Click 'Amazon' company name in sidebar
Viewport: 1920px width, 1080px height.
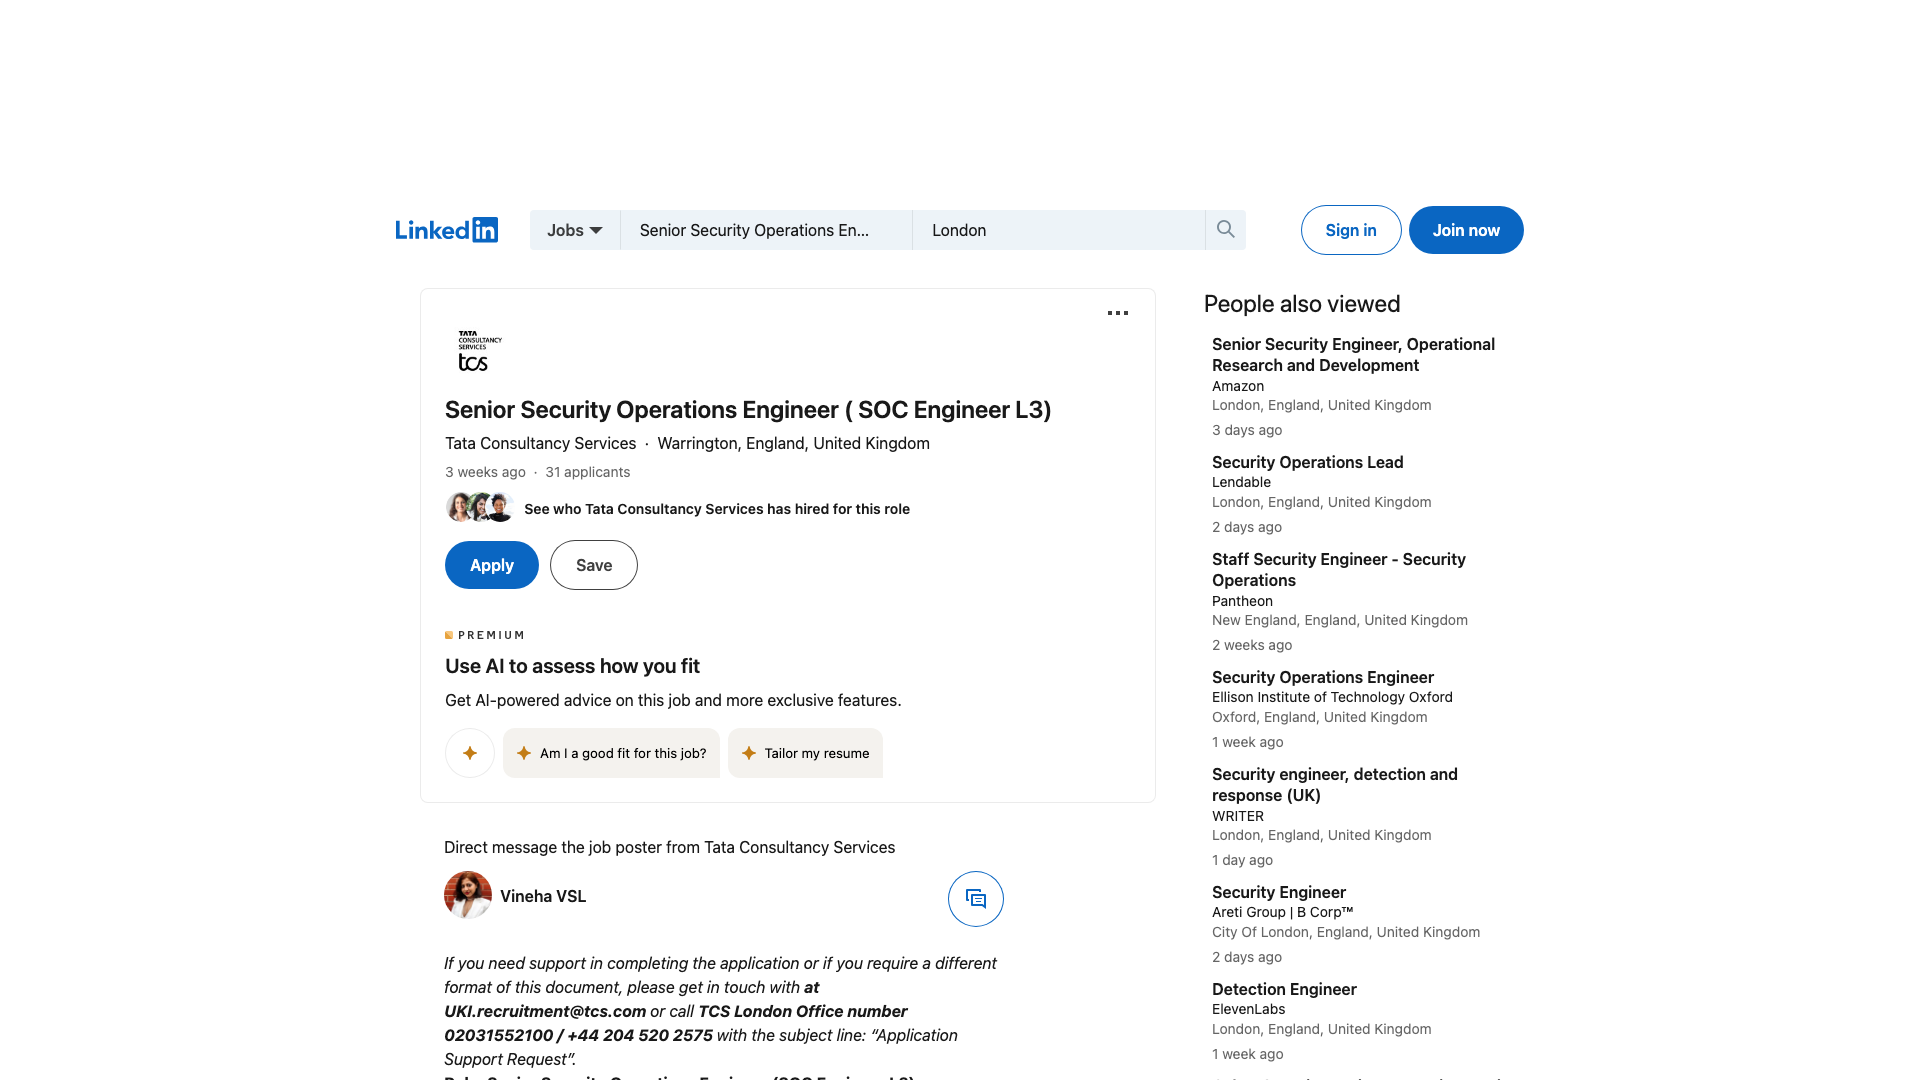tap(1238, 386)
